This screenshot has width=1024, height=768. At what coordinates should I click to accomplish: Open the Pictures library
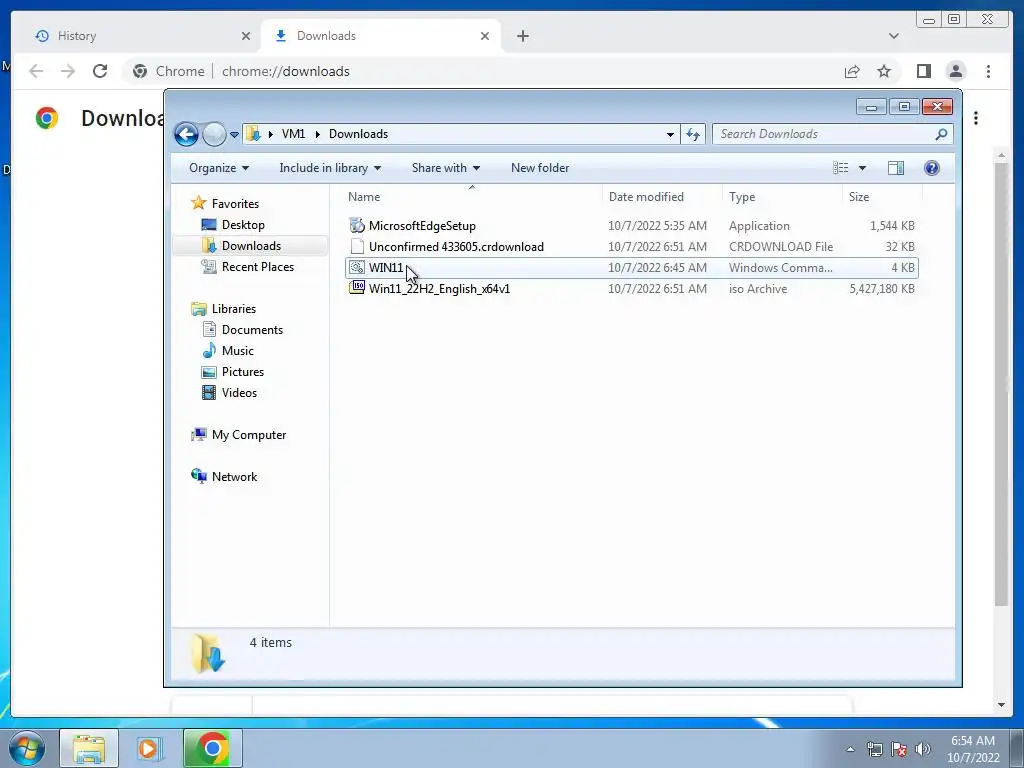click(x=242, y=372)
